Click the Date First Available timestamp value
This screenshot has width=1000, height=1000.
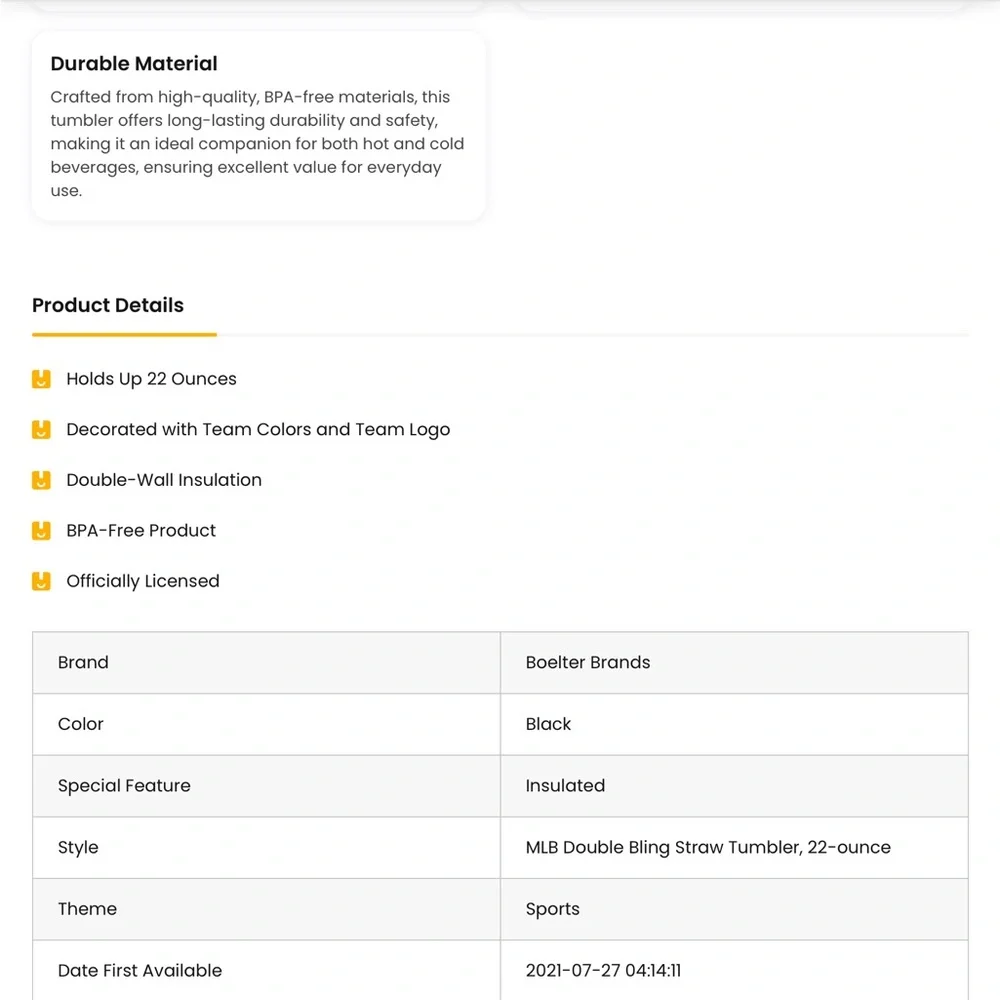(x=603, y=971)
